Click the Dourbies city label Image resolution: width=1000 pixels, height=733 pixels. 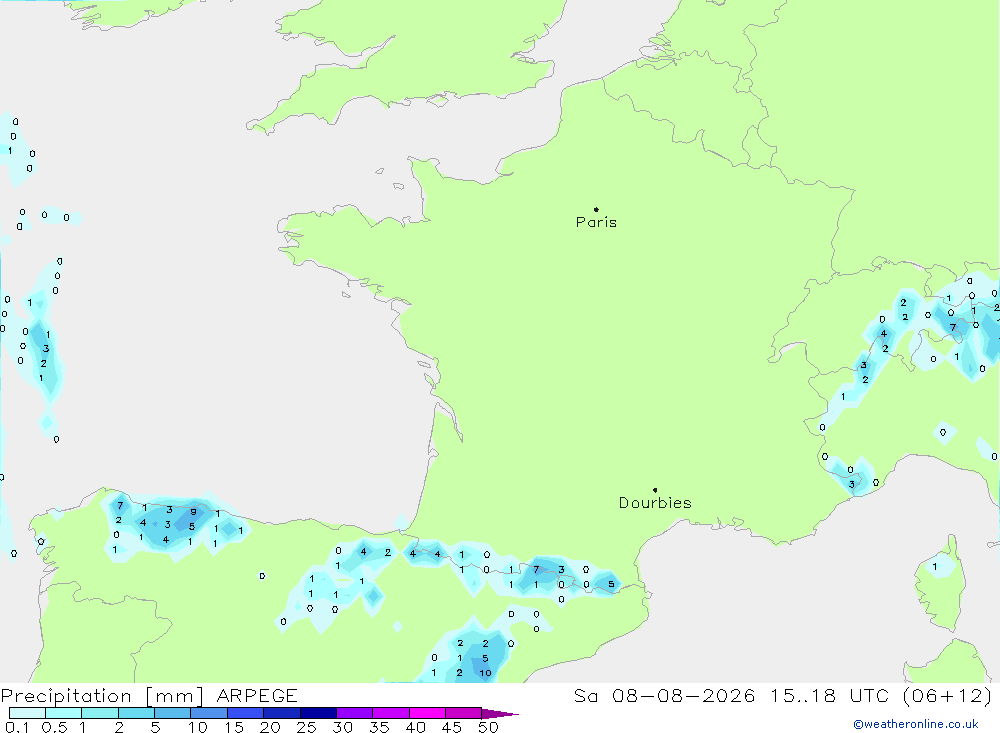click(655, 503)
